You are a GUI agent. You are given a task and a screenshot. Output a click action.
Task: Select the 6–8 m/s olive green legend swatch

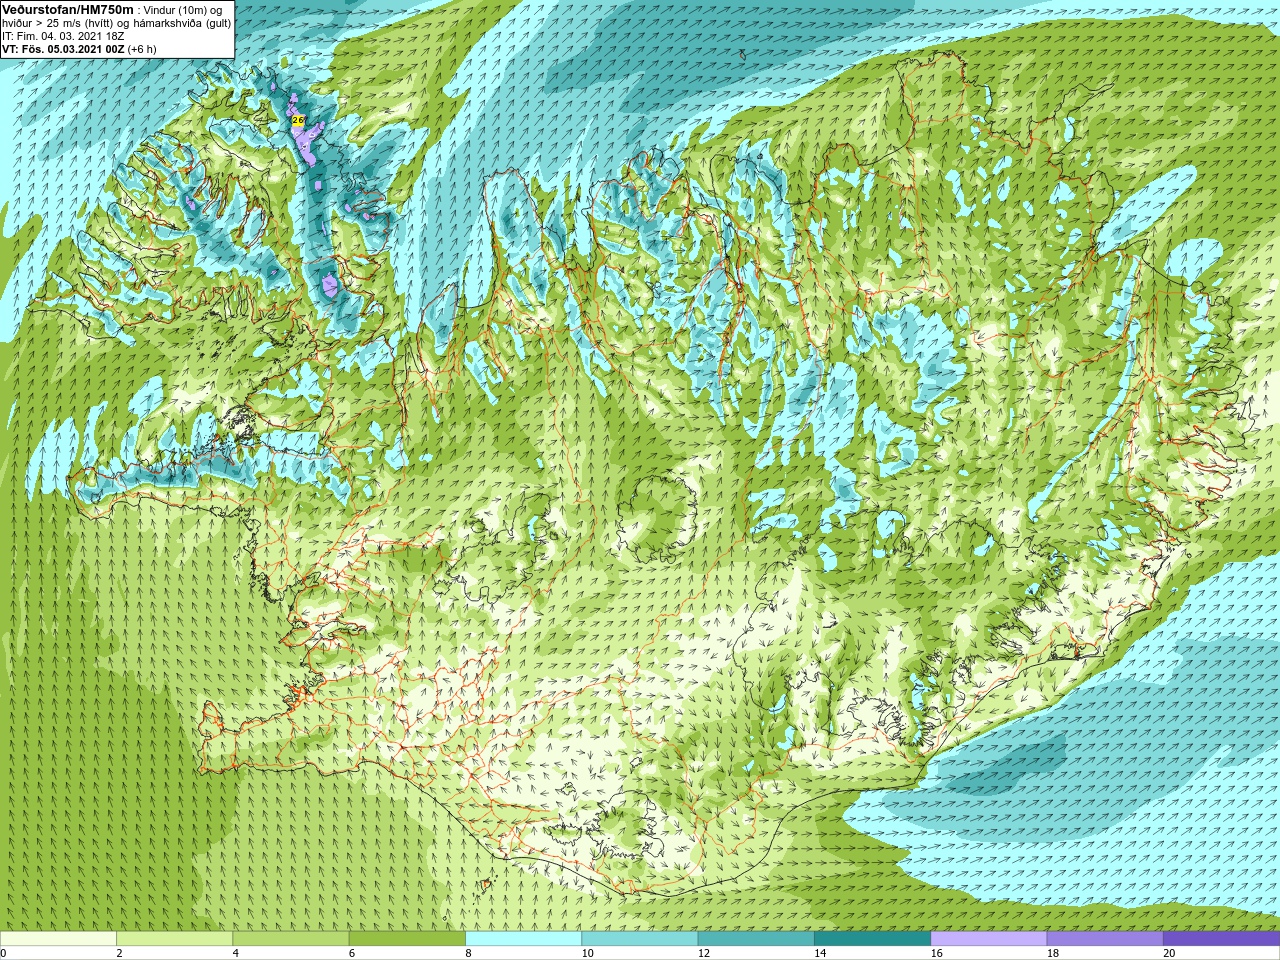[x=407, y=939]
